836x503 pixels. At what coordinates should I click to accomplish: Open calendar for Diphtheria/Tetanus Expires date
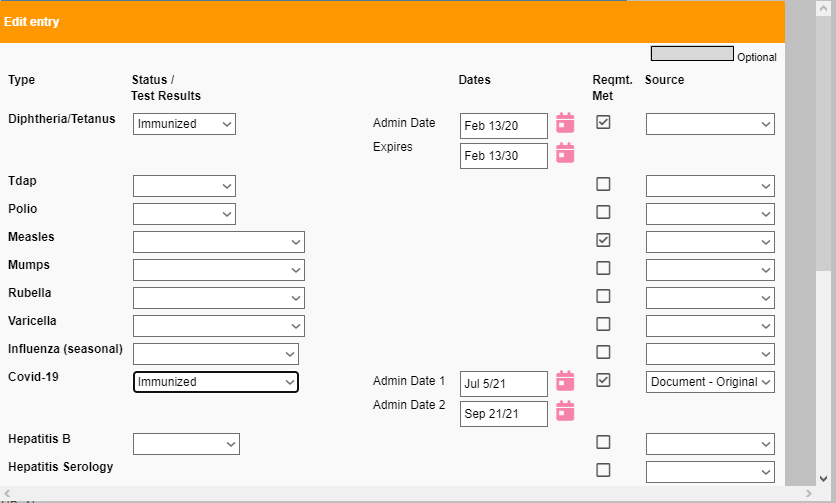pyautogui.click(x=565, y=153)
